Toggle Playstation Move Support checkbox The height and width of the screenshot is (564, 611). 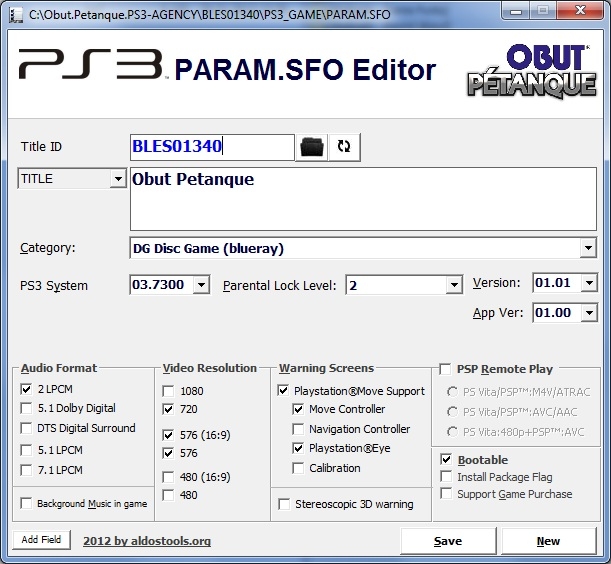283,391
